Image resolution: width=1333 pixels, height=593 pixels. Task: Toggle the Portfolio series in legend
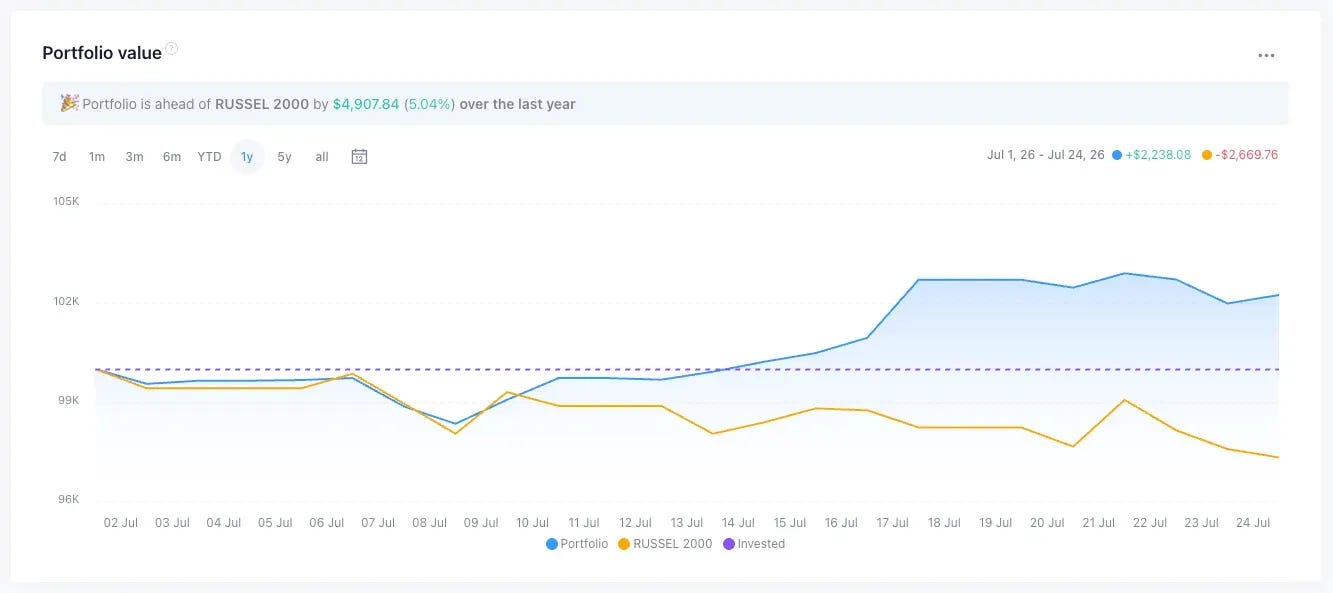[577, 544]
